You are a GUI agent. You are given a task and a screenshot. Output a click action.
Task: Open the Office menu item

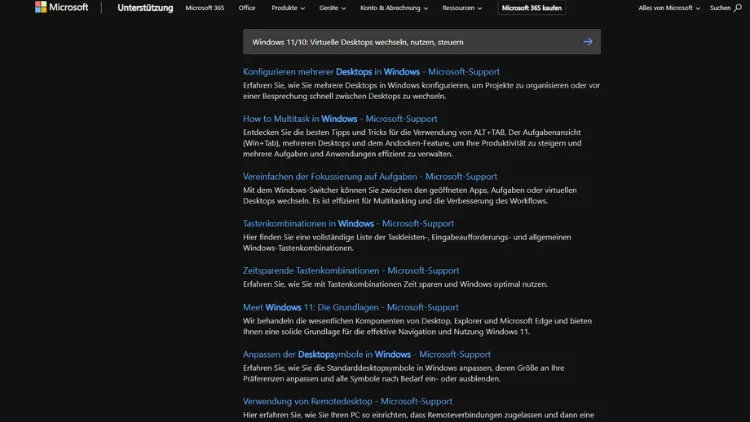pyautogui.click(x=247, y=8)
